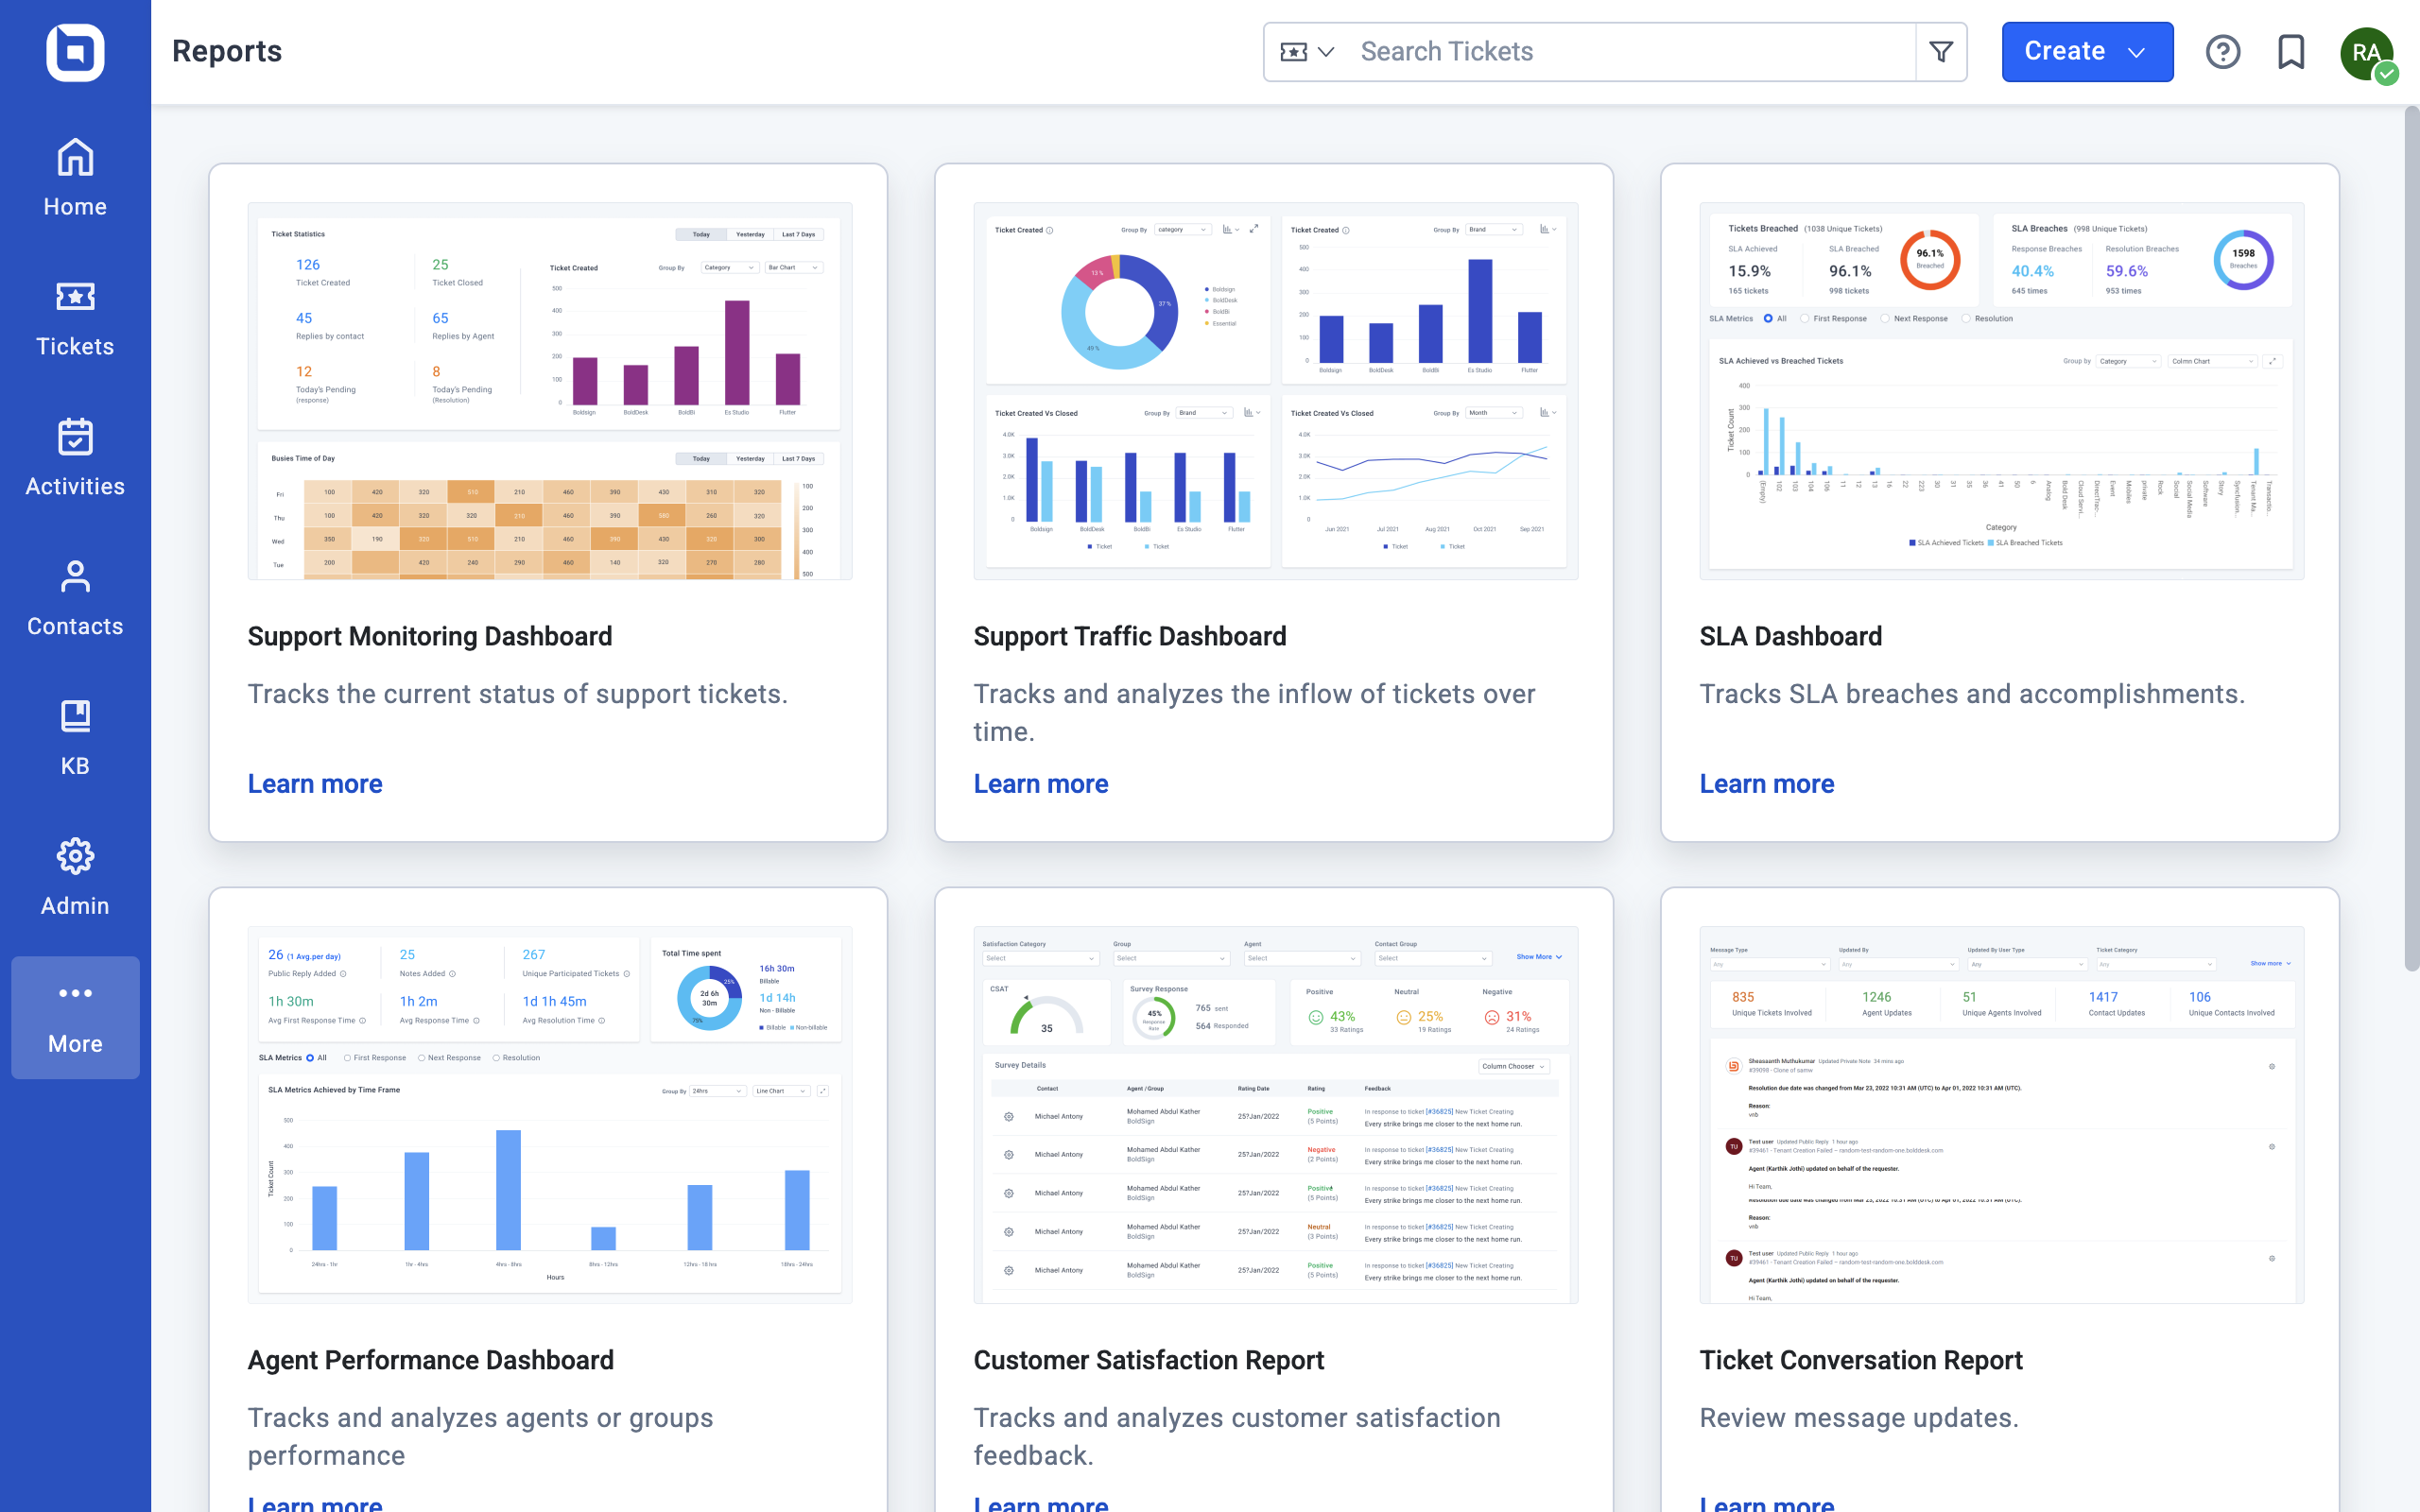Choose the Resolution SLA metric in Agent Performance preview
The height and width of the screenshot is (1512, 2420).
[x=496, y=1057]
